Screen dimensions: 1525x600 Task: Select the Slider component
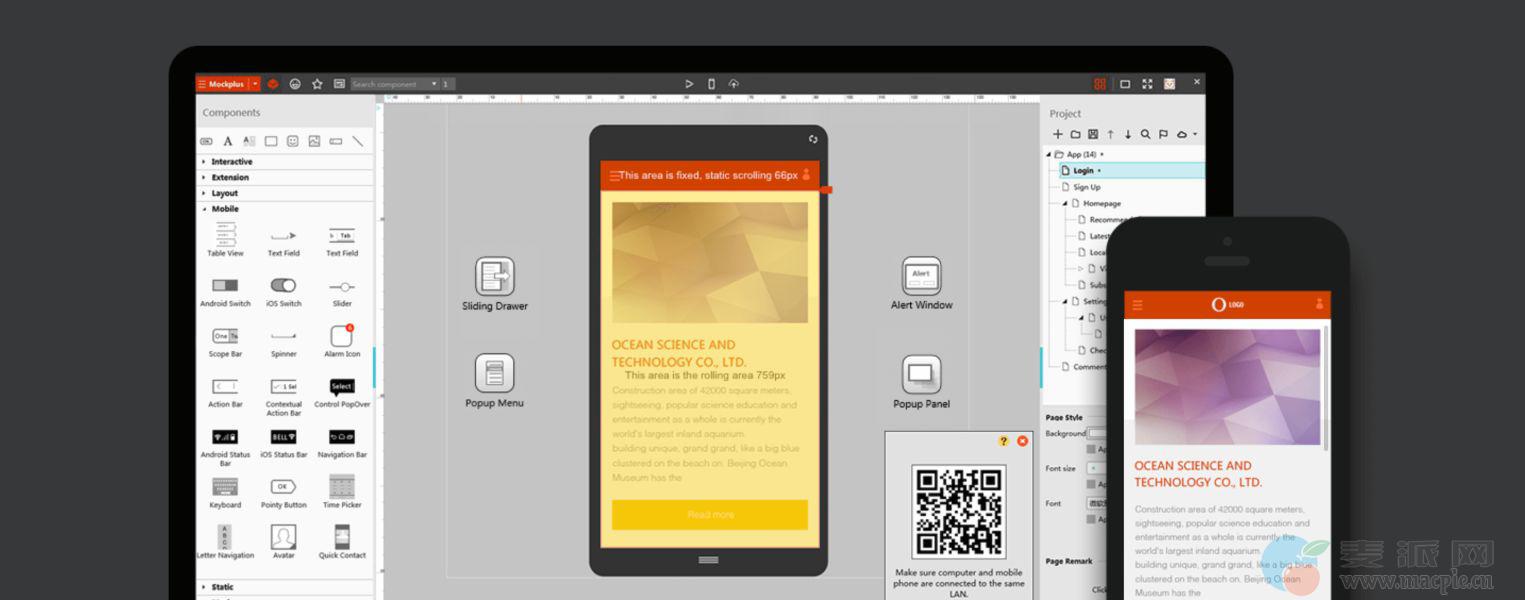pos(341,286)
